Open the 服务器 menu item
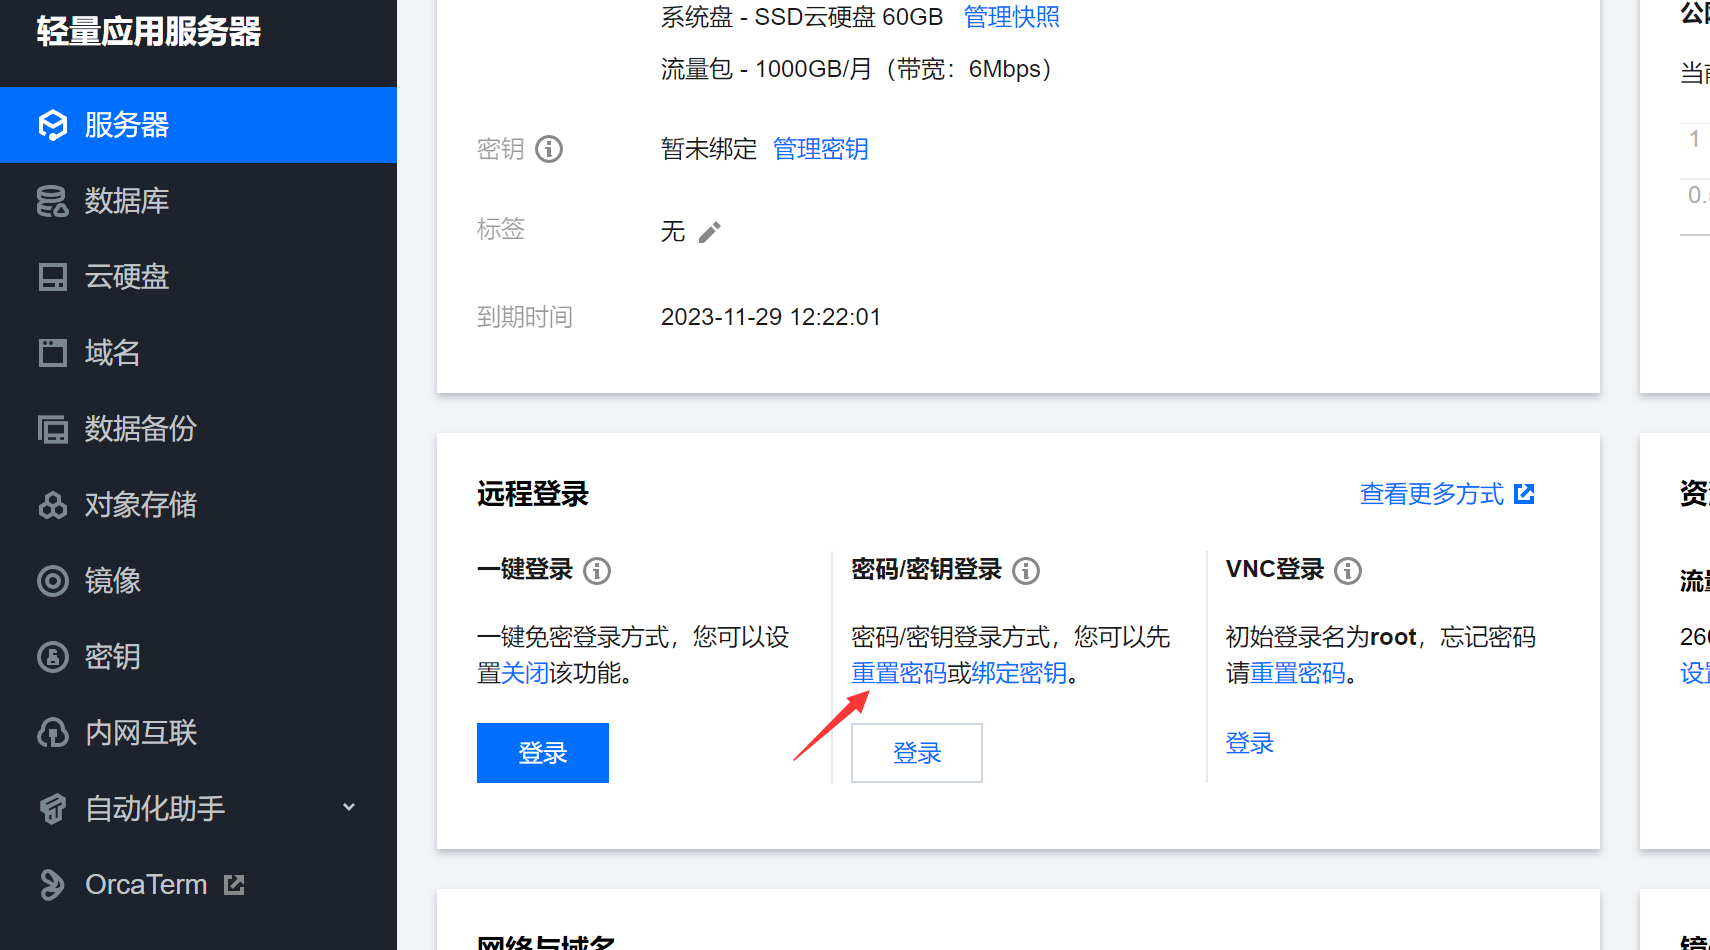1710x950 pixels. pos(198,125)
